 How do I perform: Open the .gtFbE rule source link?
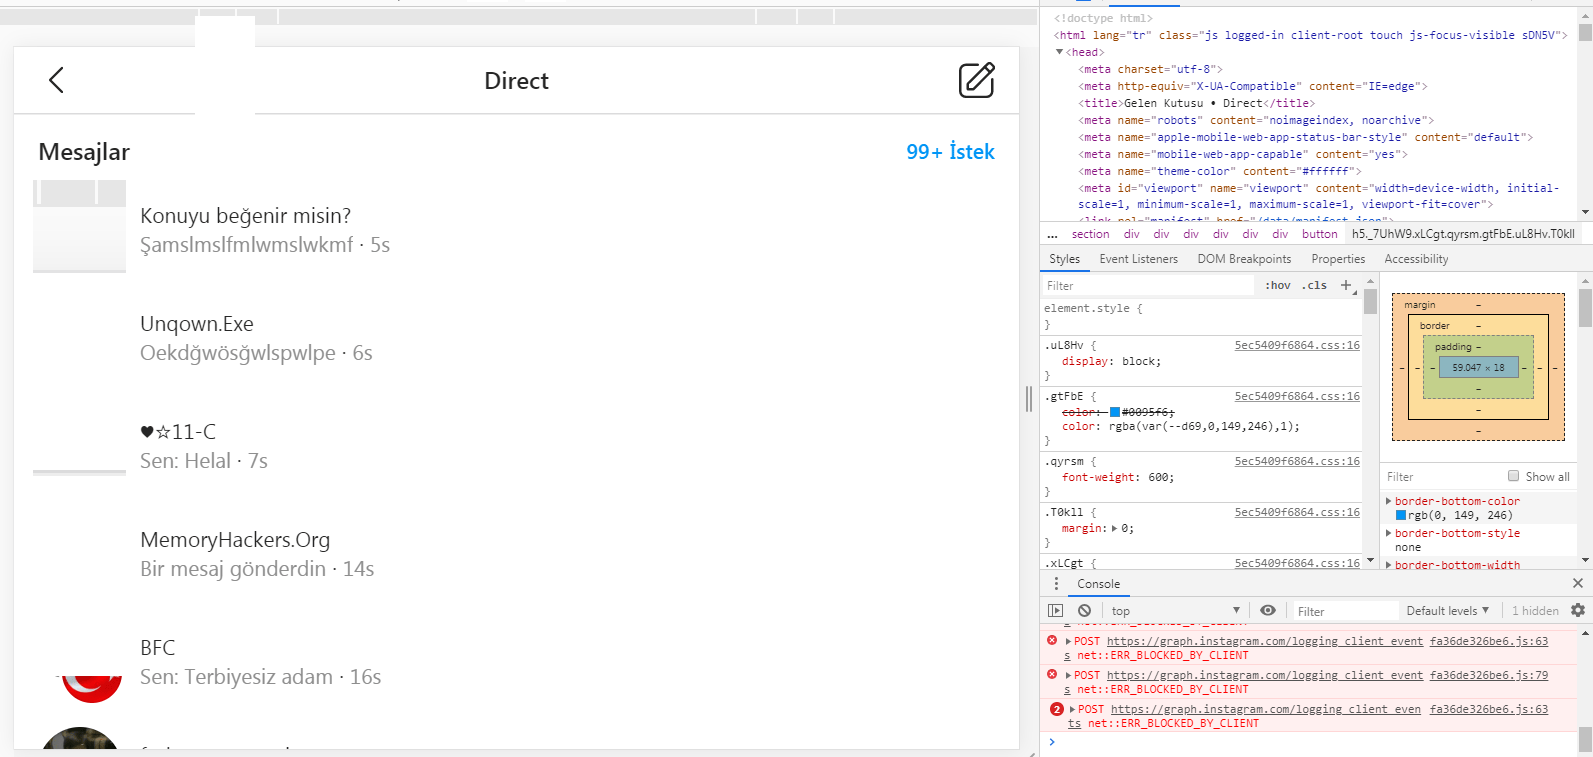pos(1297,396)
